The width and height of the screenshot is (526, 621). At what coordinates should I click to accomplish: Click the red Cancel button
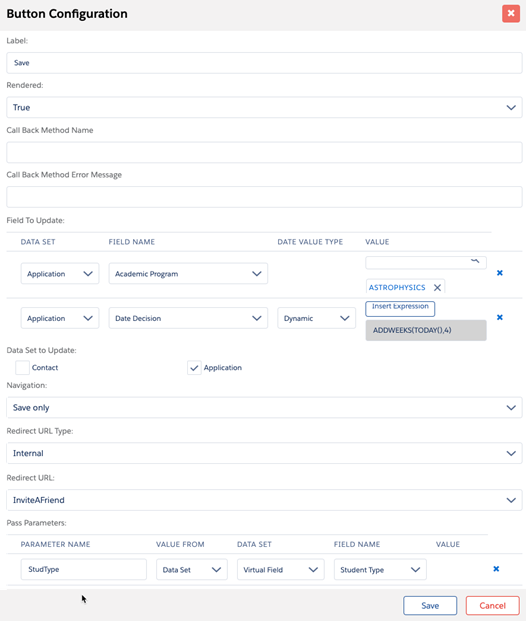492,606
